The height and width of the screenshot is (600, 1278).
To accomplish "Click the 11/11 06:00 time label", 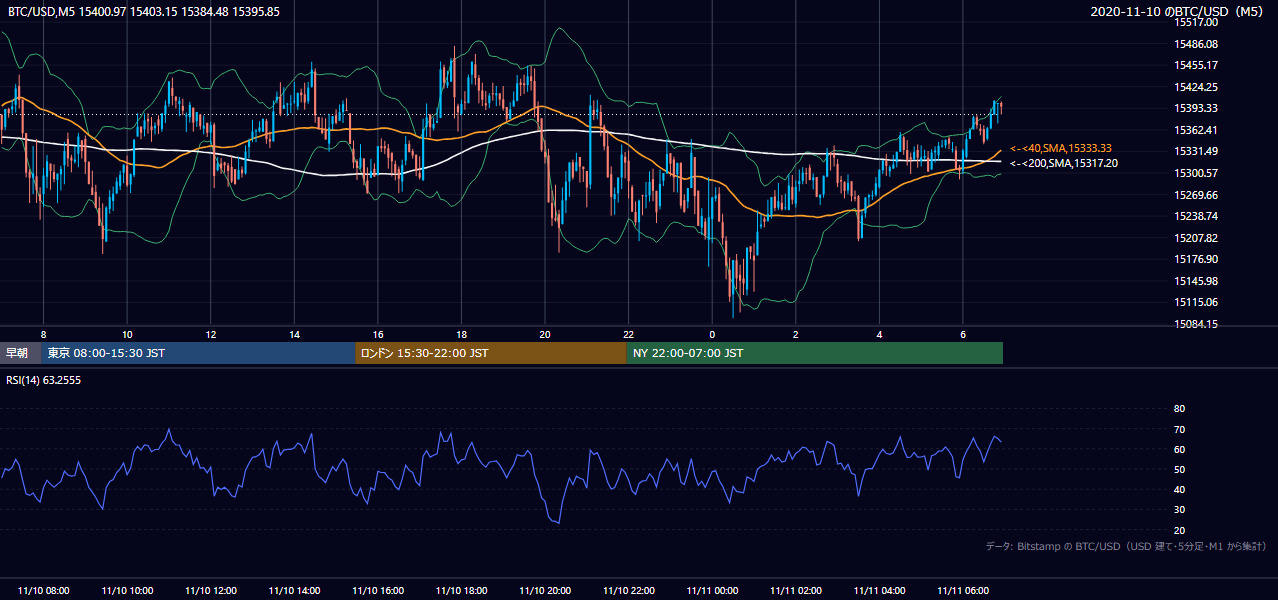I will coord(962,591).
